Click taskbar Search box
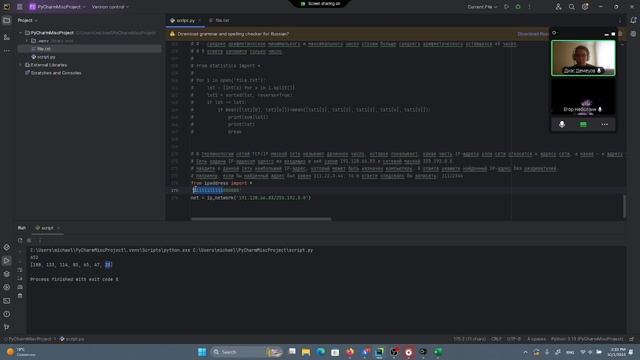This screenshot has height=360, width=640. pos(247,352)
